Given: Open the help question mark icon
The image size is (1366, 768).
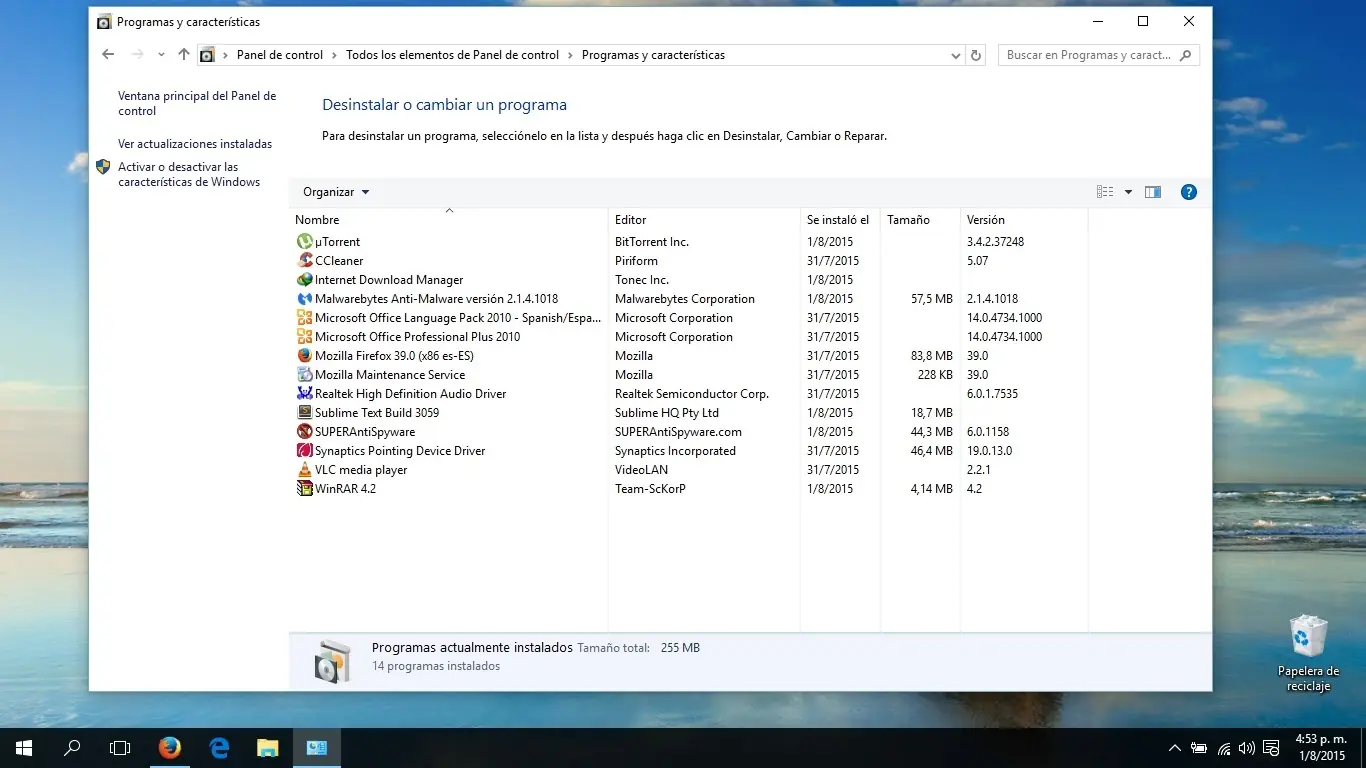Looking at the screenshot, I should 1188,192.
